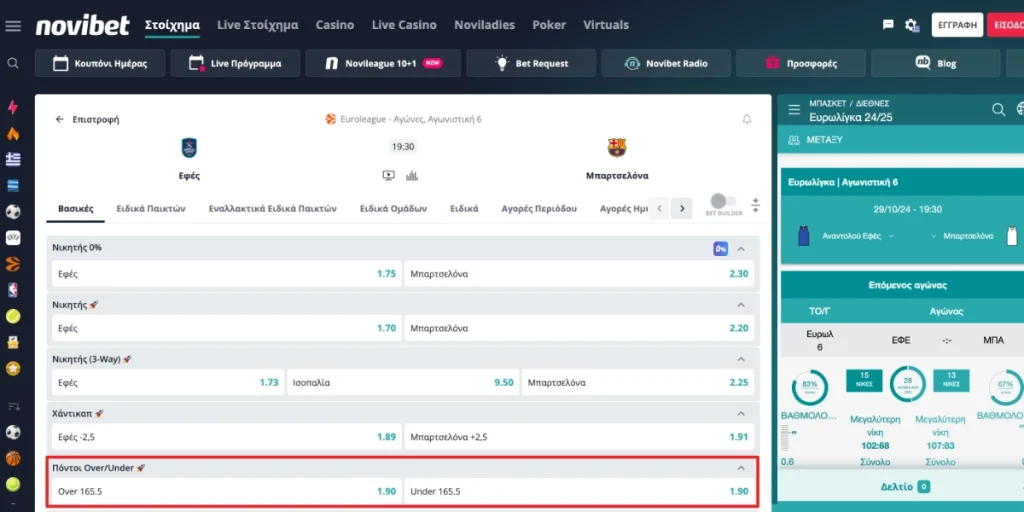Collapse the Νικητής (3-Way) market
This screenshot has height=512, width=1024.
click(x=741, y=359)
